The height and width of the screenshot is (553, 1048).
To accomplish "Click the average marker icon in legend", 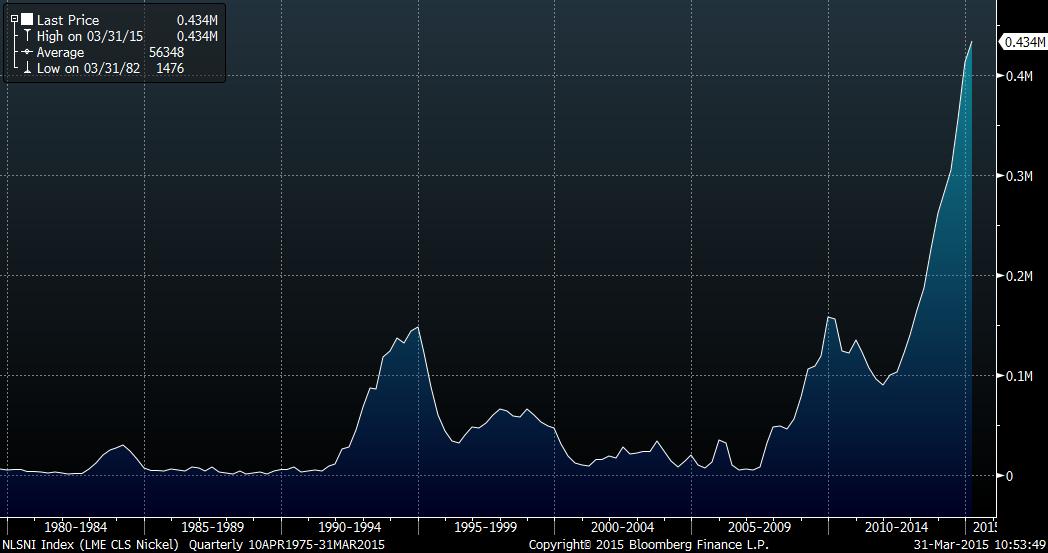I will (x=27, y=52).
